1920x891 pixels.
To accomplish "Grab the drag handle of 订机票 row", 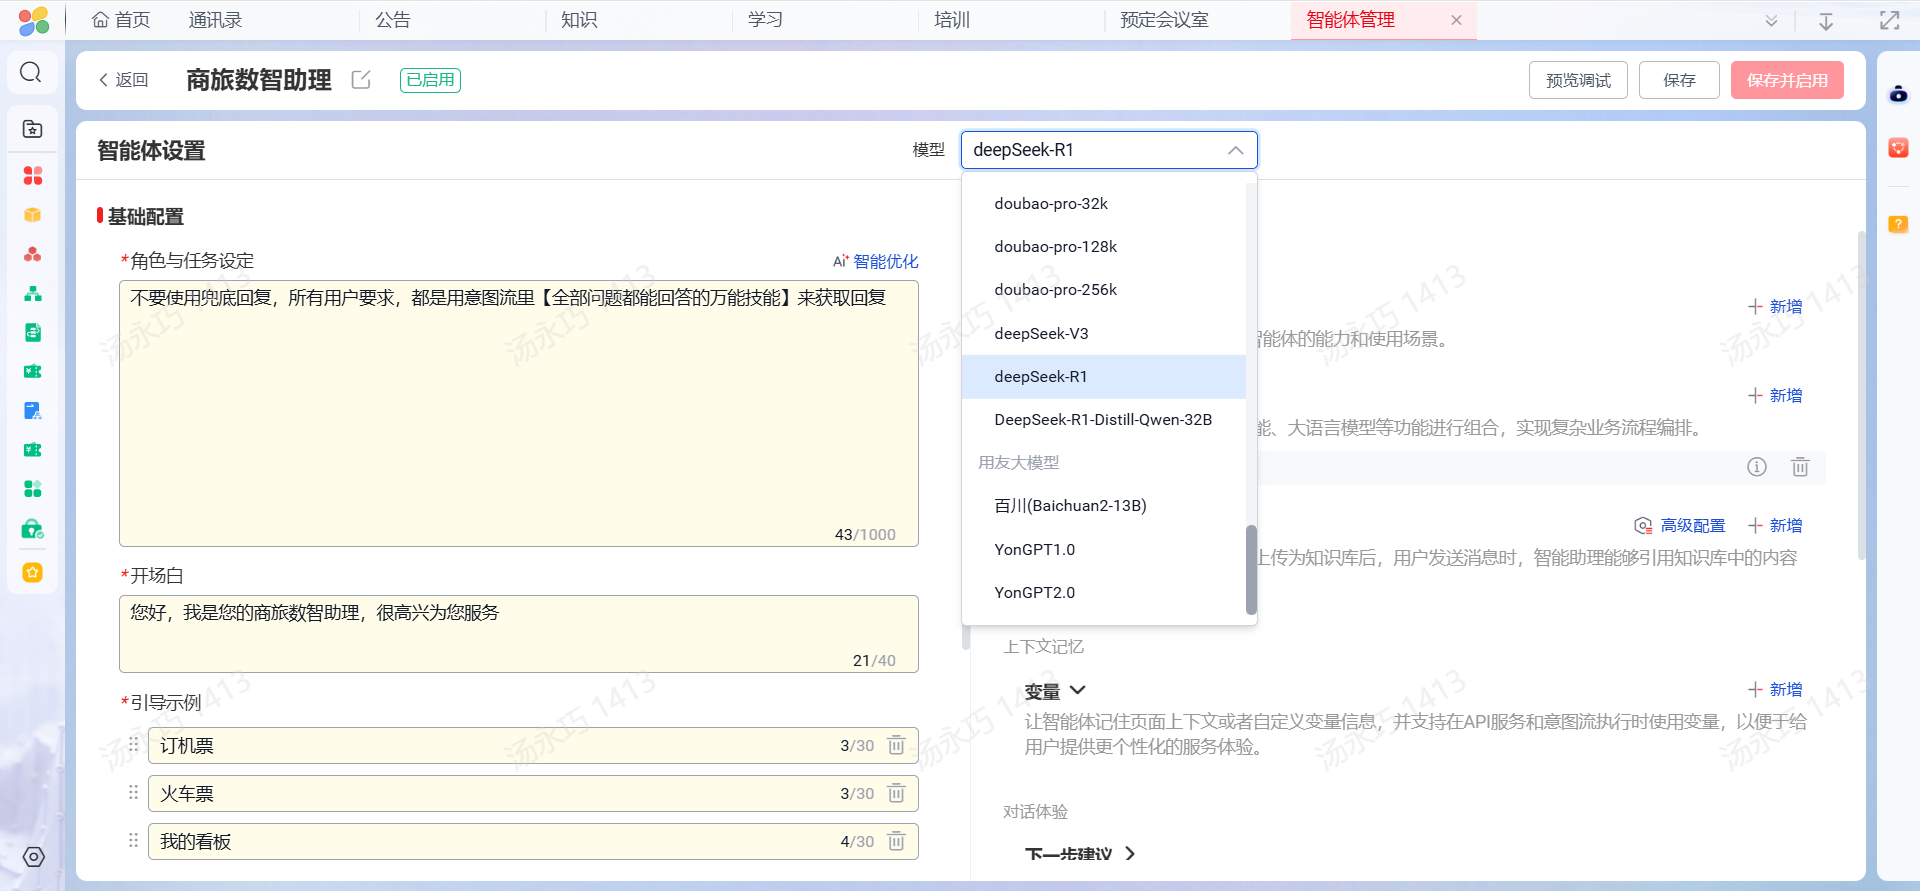I will 133,745.
